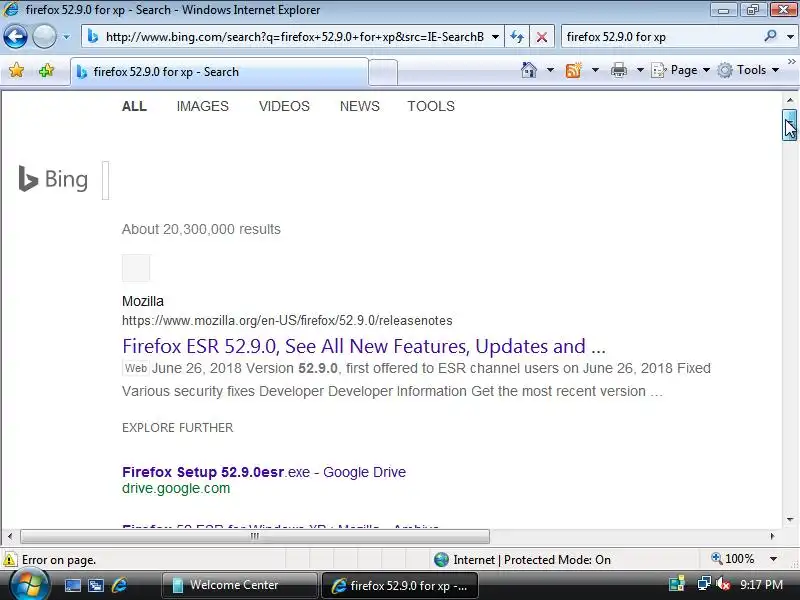Open the search provider dropdown arrow

click(x=790, y=37)
